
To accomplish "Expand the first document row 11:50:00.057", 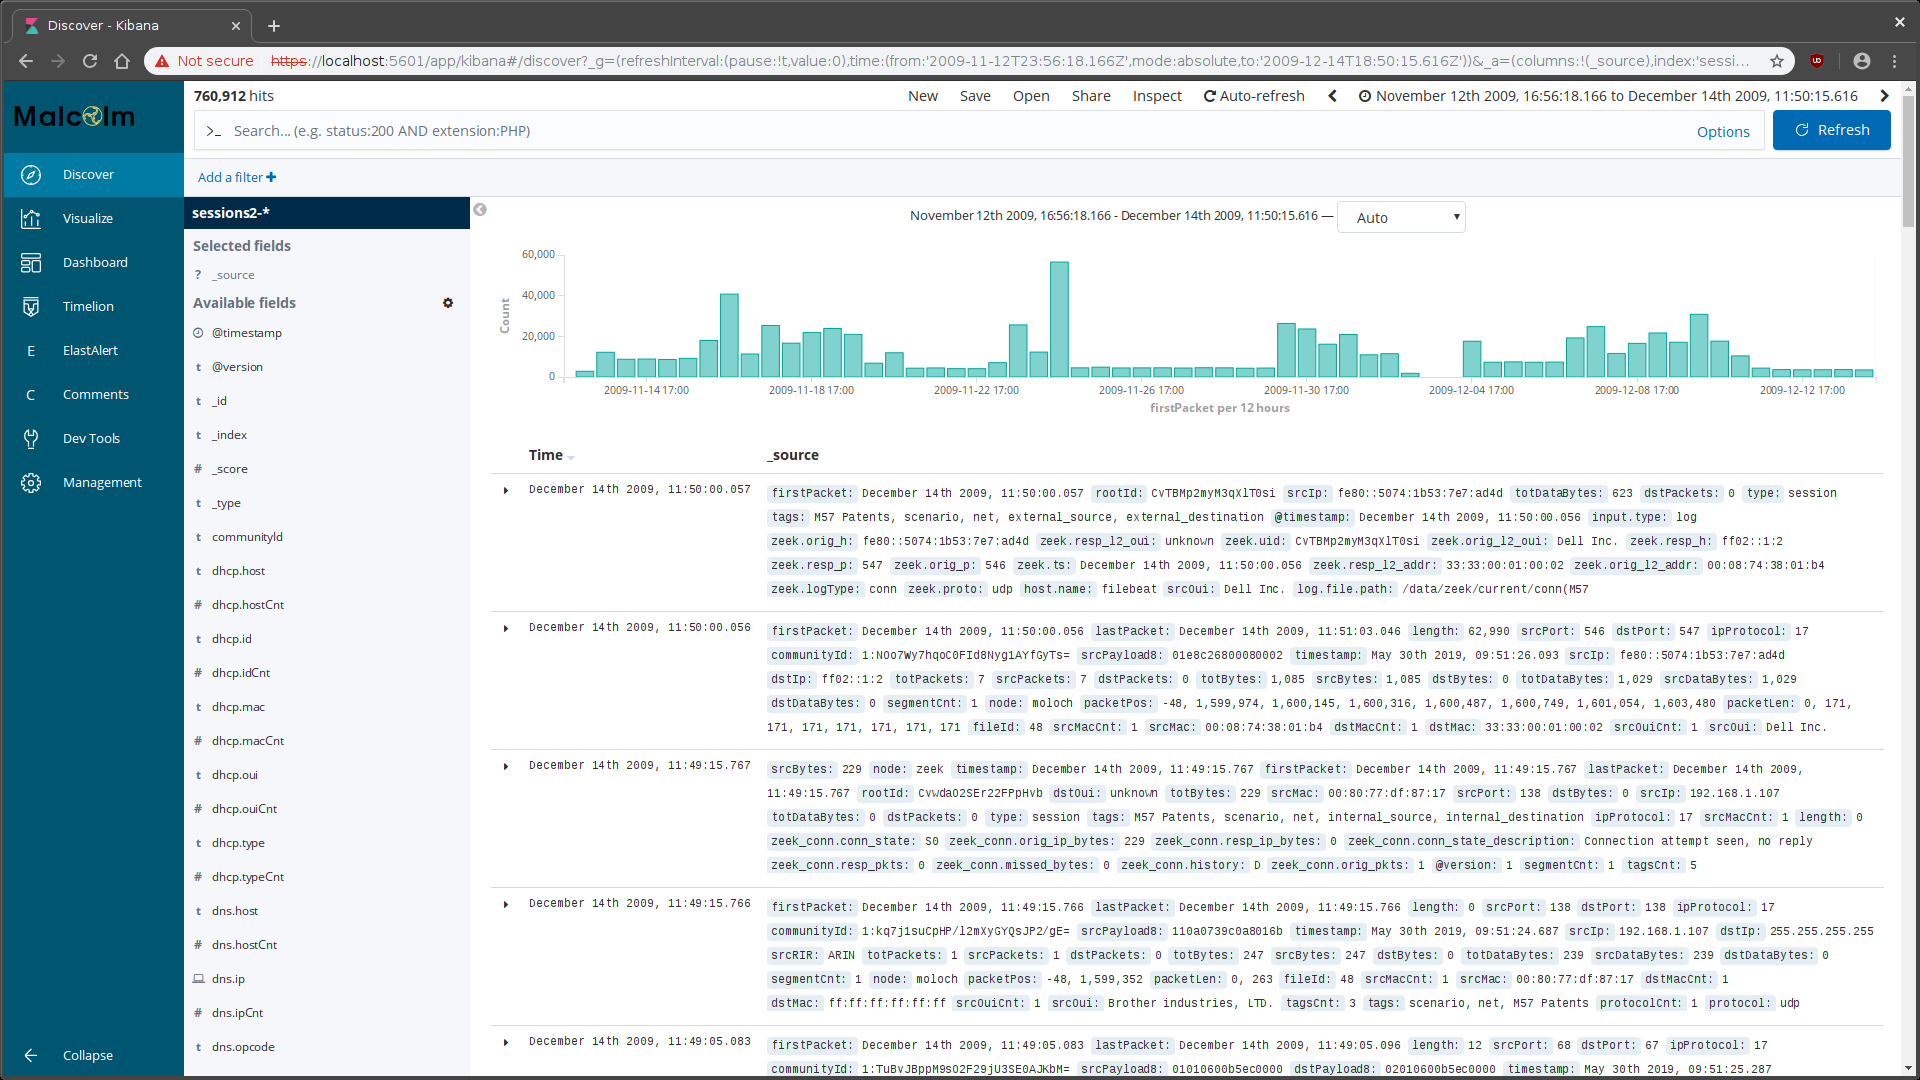I will click(506, 490).
